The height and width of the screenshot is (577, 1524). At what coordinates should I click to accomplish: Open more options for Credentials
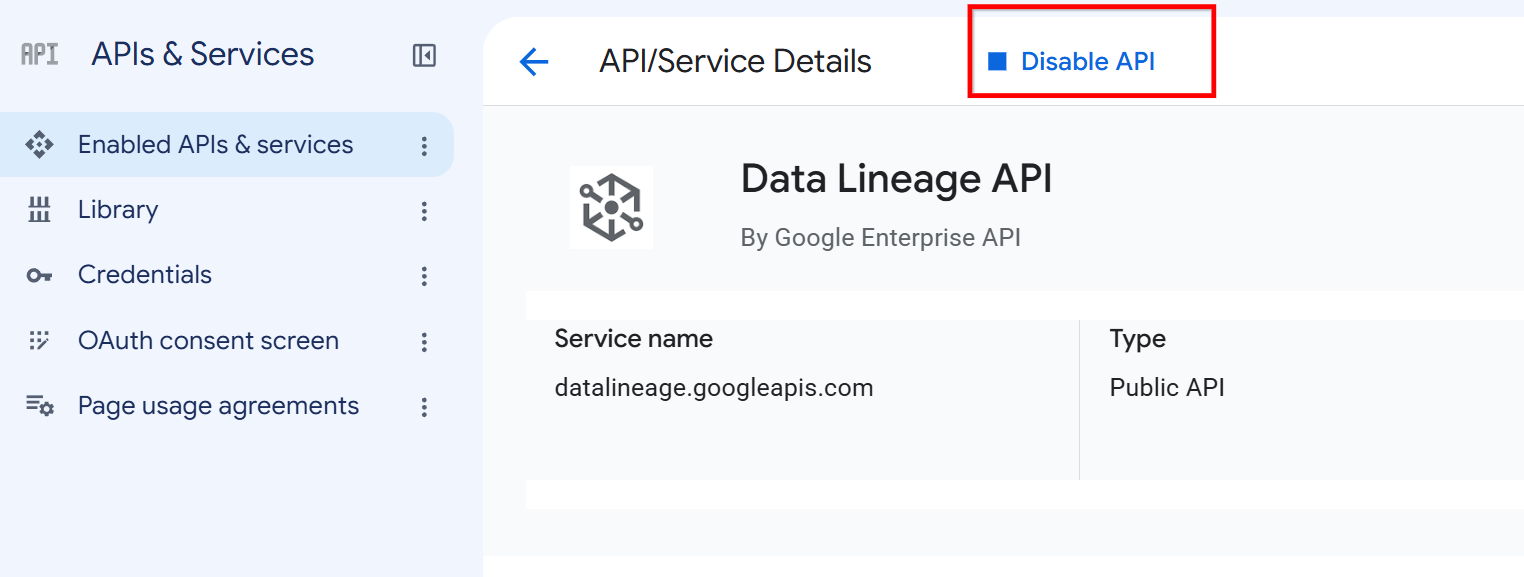click(424, 276)
